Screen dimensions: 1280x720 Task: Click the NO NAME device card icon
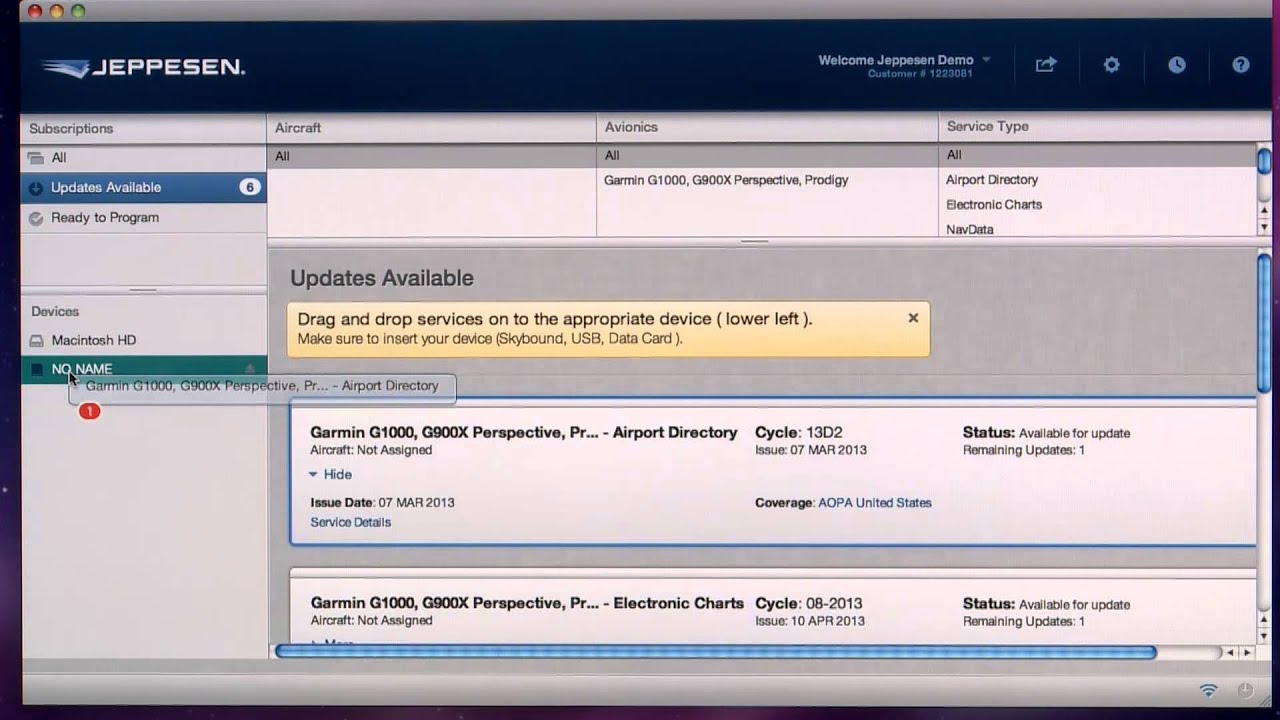(x=37, y=370)
